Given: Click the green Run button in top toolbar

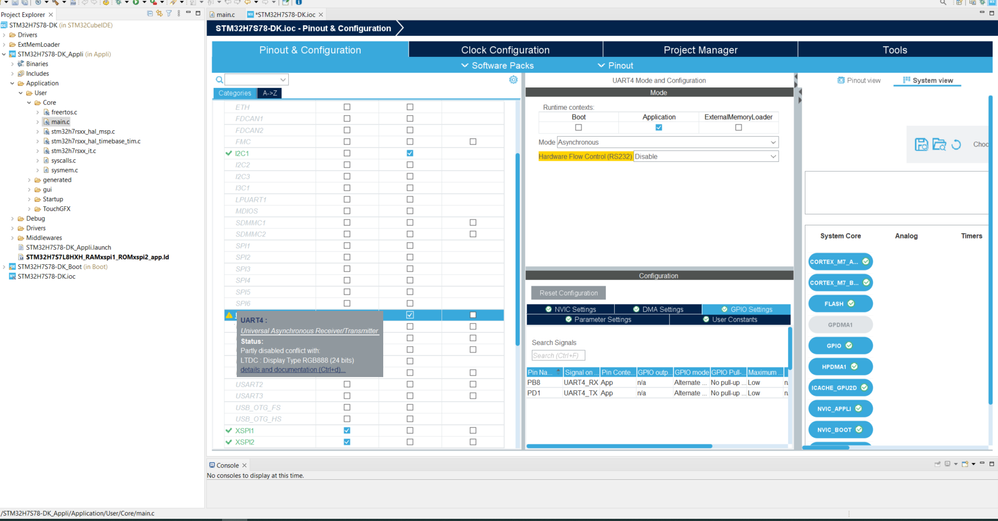Looking at the screenshot, I should coord(136,3).
